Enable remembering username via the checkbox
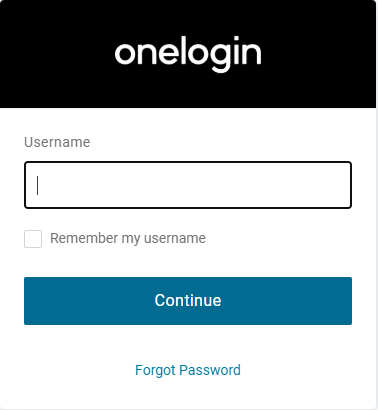The image size is (378, 410). pyautogui.click(x=33, y=239)
